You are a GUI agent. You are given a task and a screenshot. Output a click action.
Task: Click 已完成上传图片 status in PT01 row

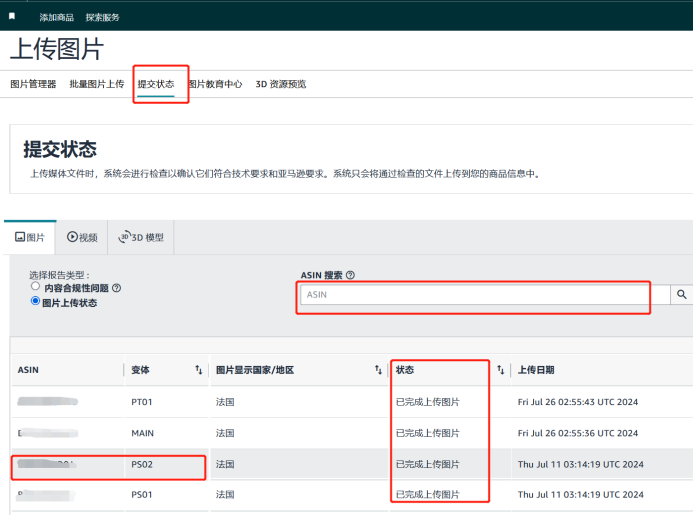click(428, 402)
